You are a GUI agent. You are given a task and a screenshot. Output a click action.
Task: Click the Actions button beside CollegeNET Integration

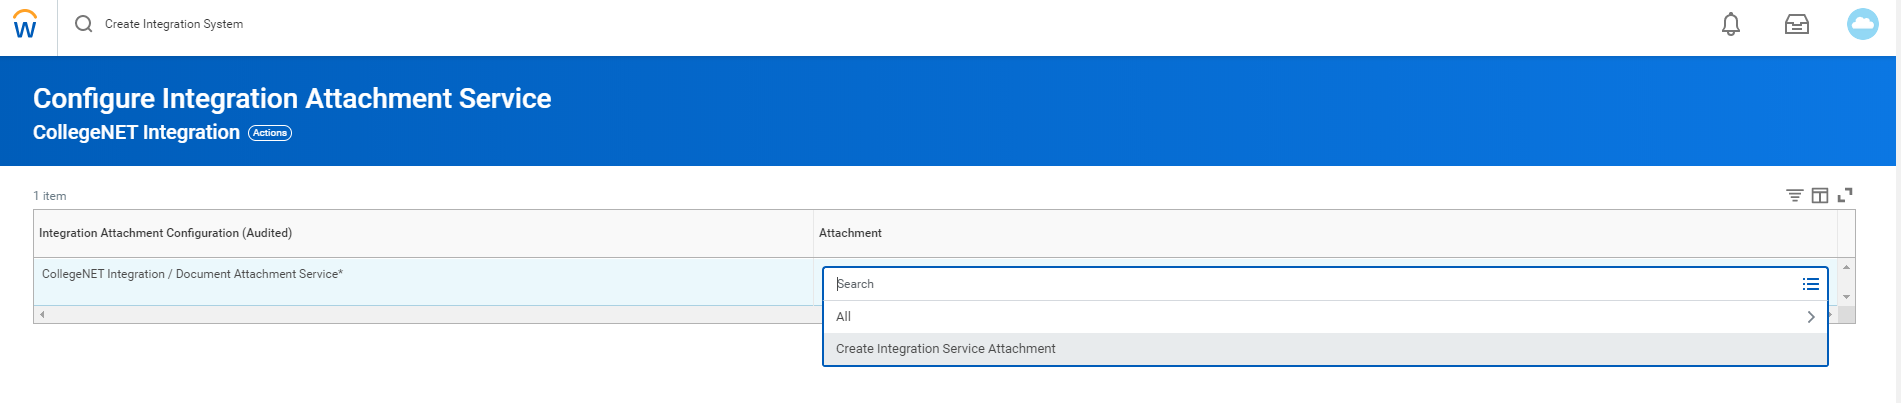(x=270, y=133)
